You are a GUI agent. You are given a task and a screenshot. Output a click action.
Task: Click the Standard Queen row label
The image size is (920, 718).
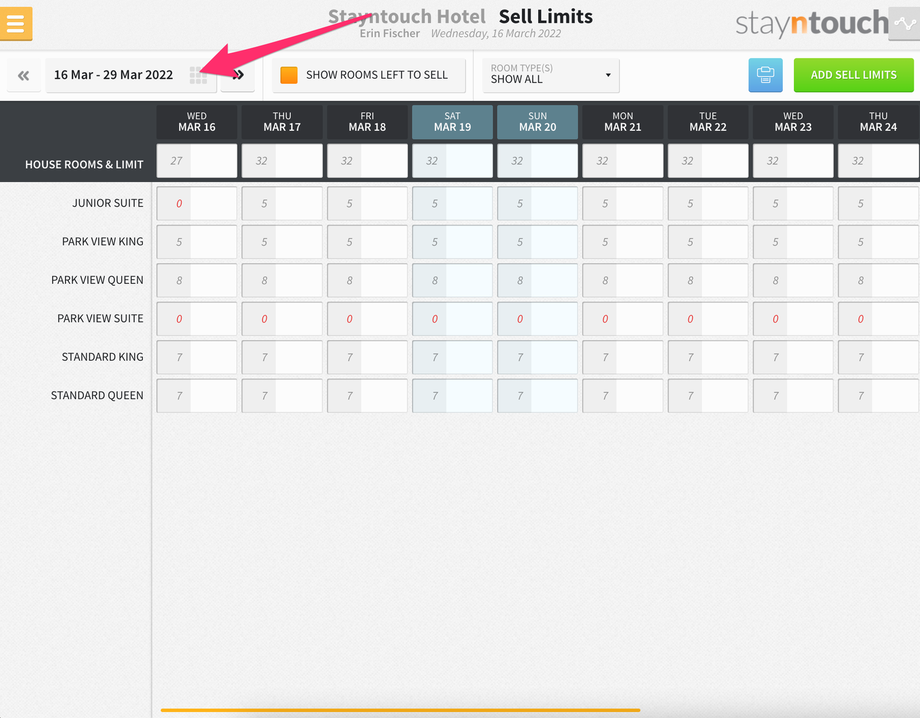tap(97, 395)
